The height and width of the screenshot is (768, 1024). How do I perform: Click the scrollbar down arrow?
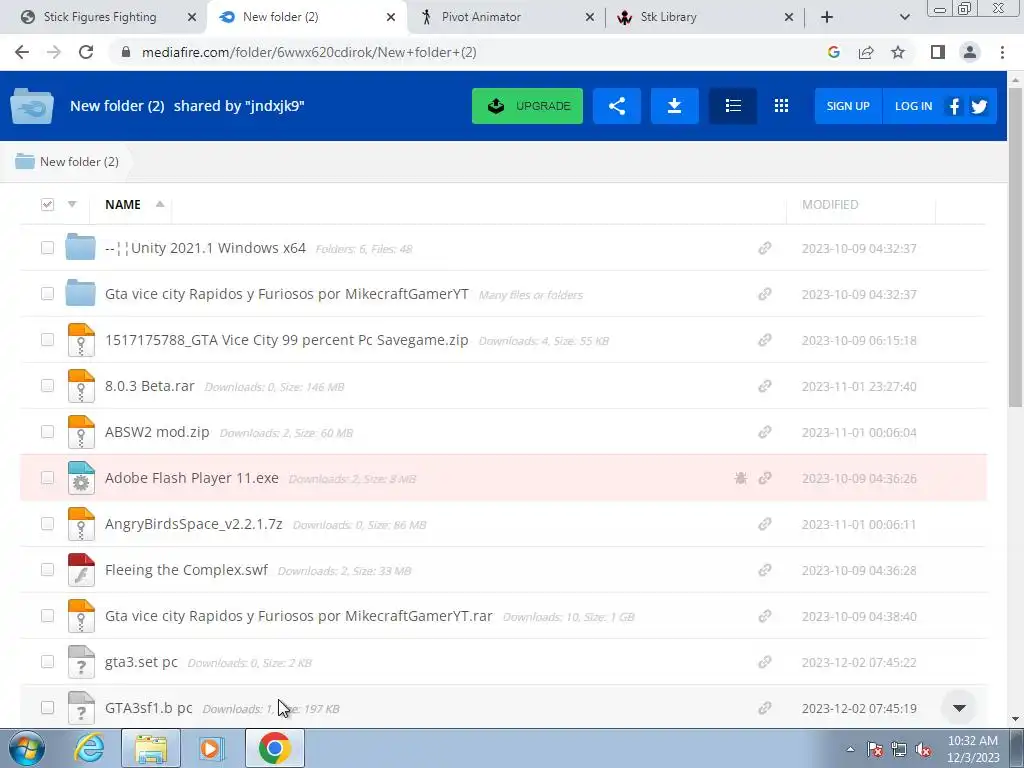(x=1015, y=719)
